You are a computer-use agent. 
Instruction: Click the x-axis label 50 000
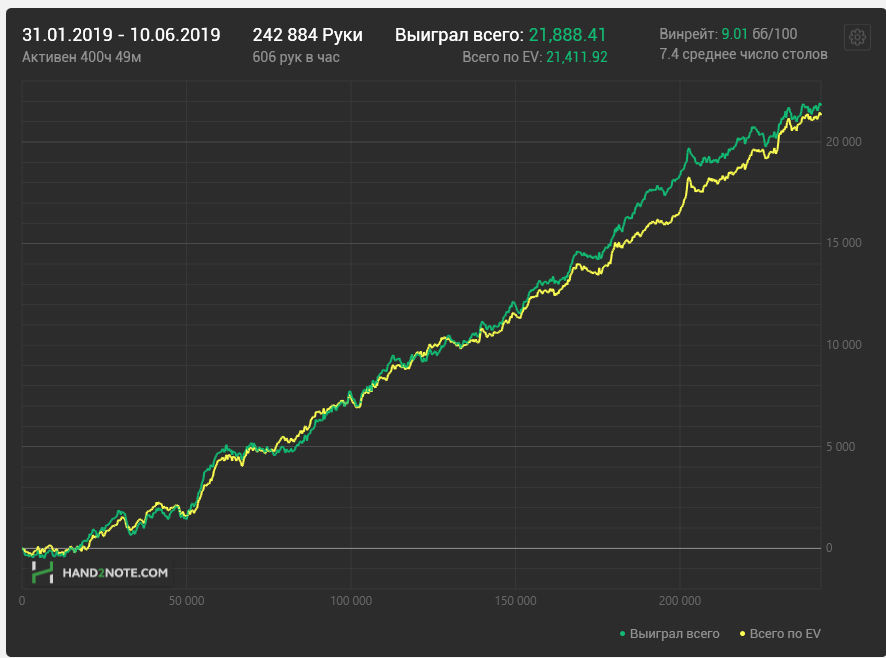[x=186, y=601]
